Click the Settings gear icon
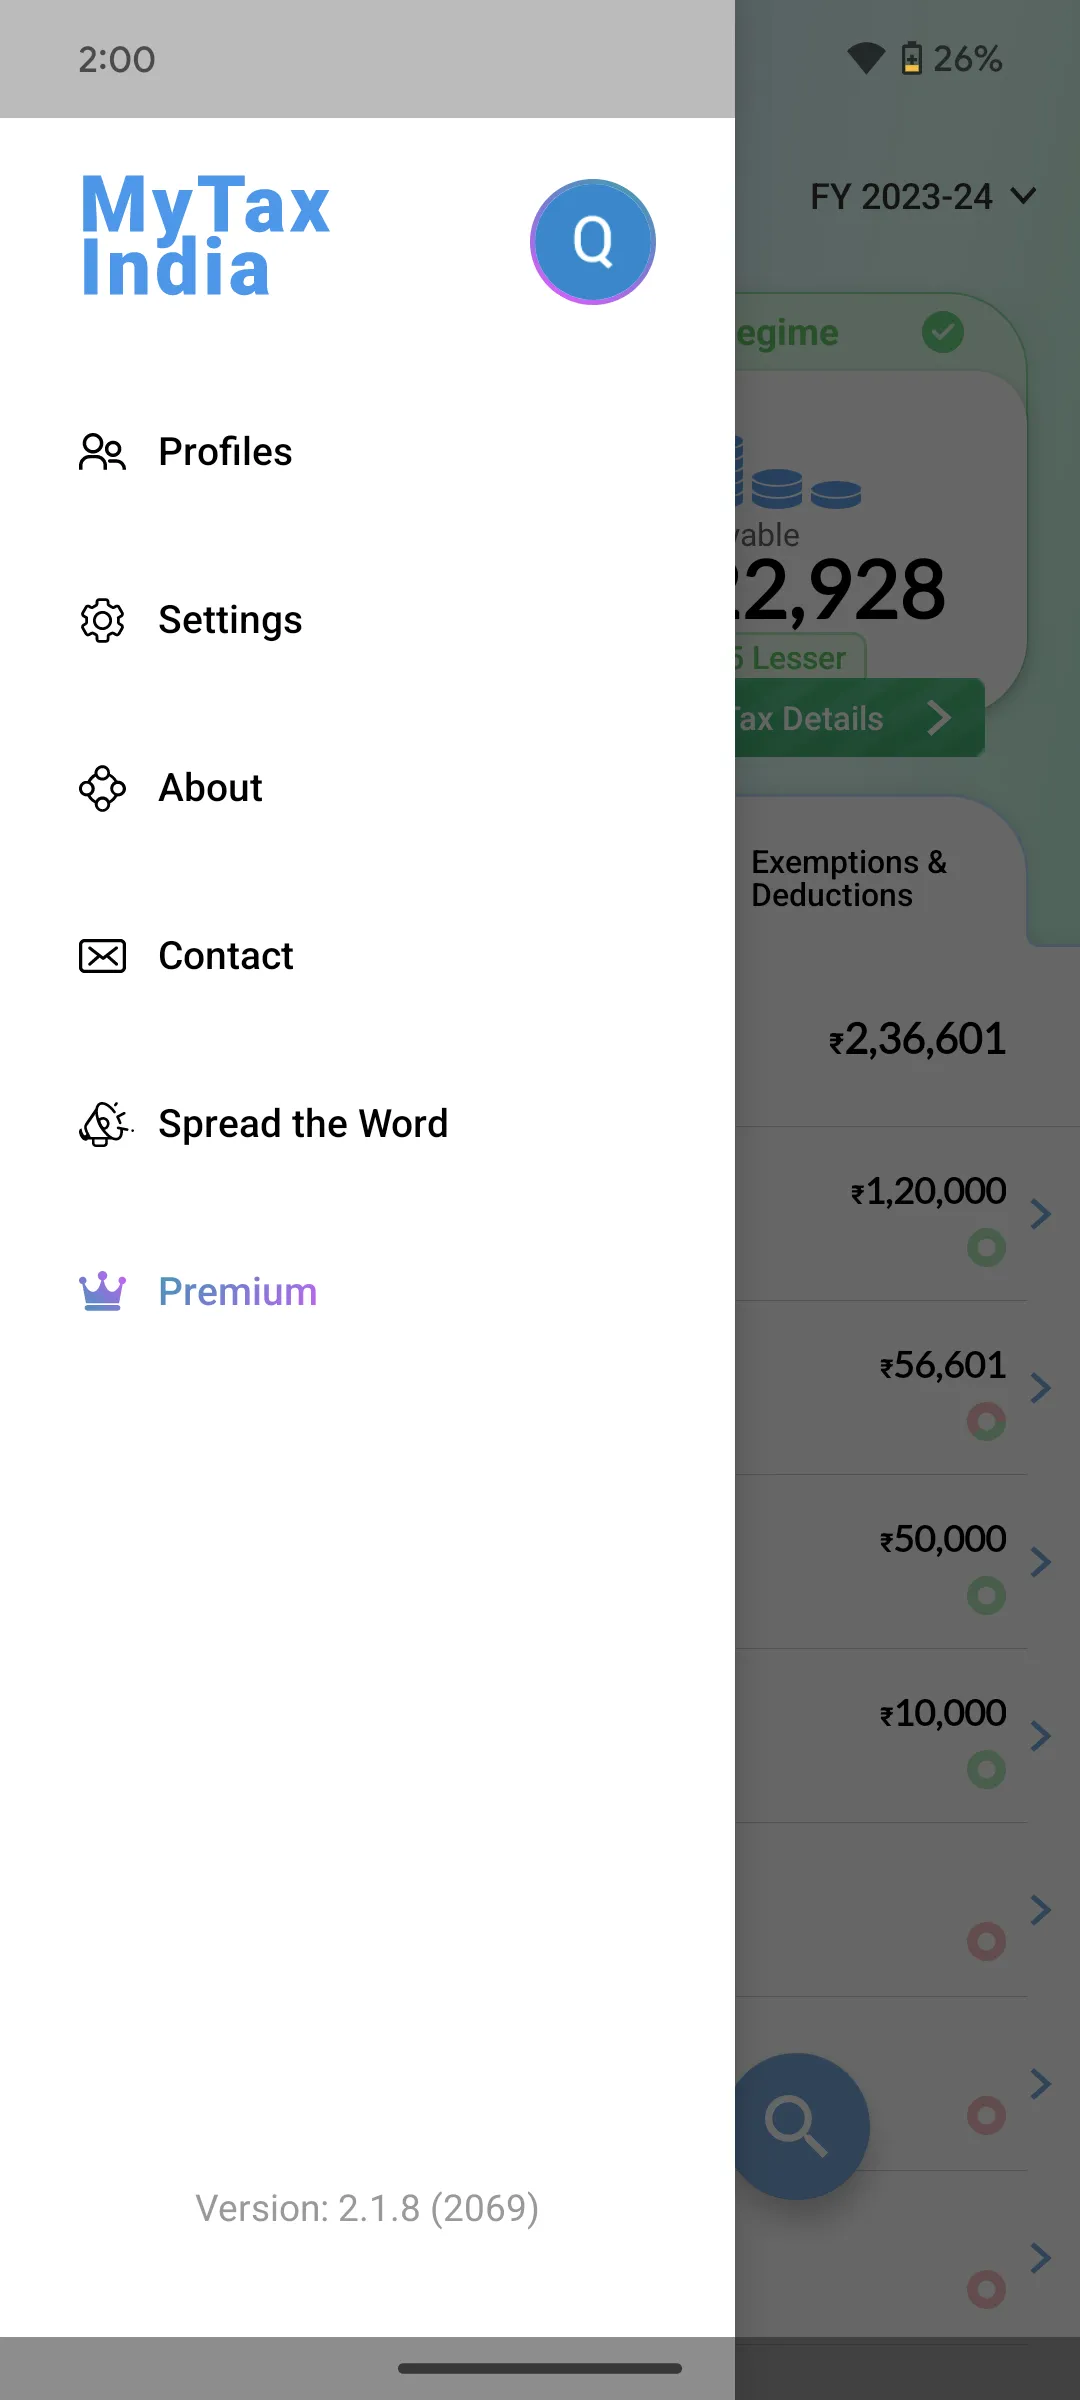Image resolution: width=1080 pixels, height=2400 pixels. pos(101,620)
